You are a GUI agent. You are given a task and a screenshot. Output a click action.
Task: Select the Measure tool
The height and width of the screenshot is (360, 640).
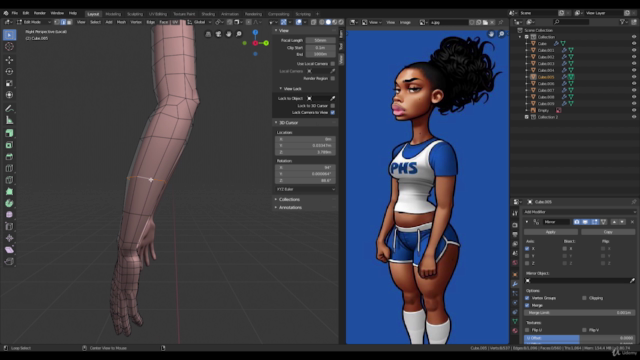9,120
